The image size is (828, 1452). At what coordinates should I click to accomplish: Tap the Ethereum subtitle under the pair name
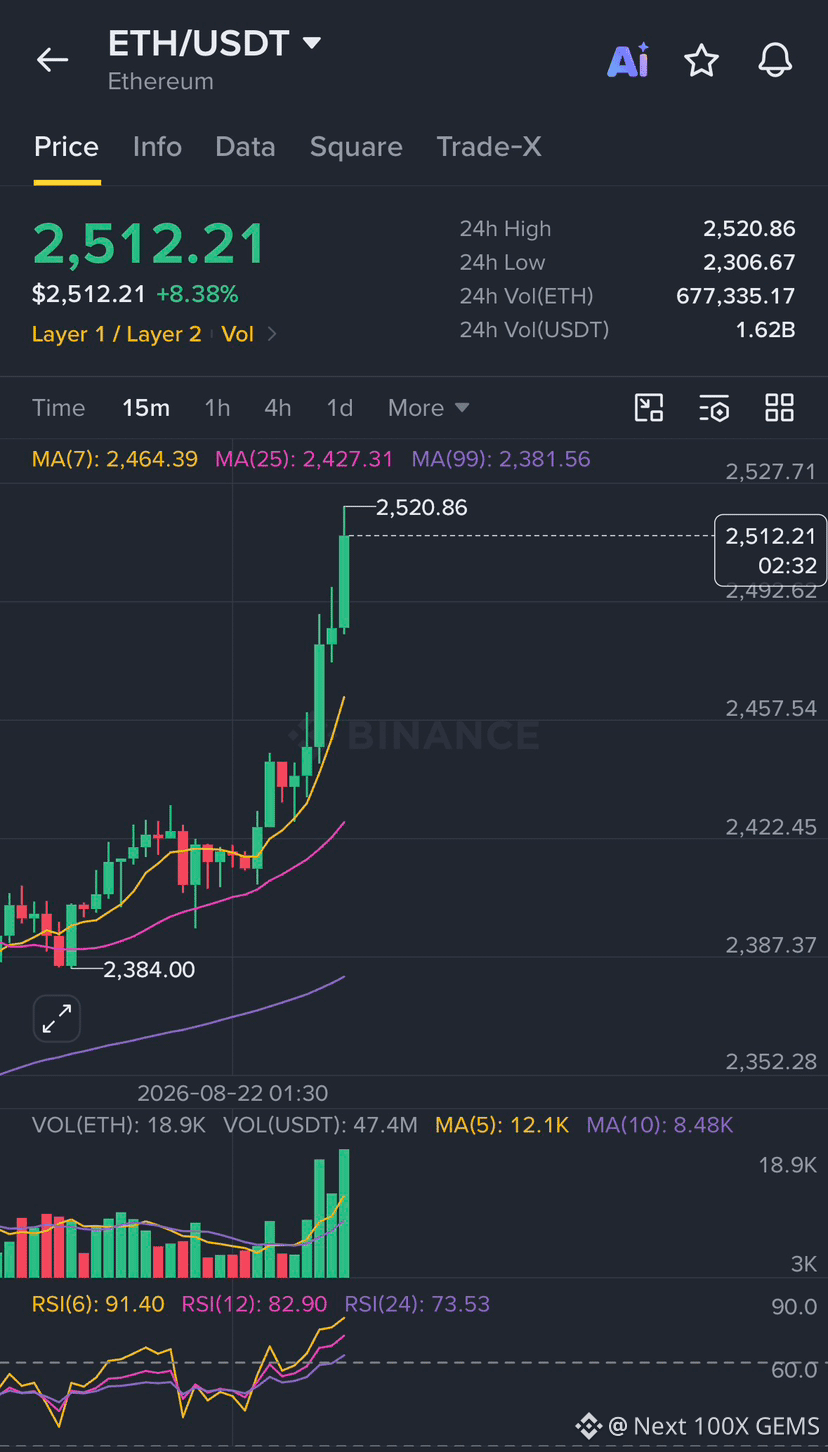click(160, 82)
